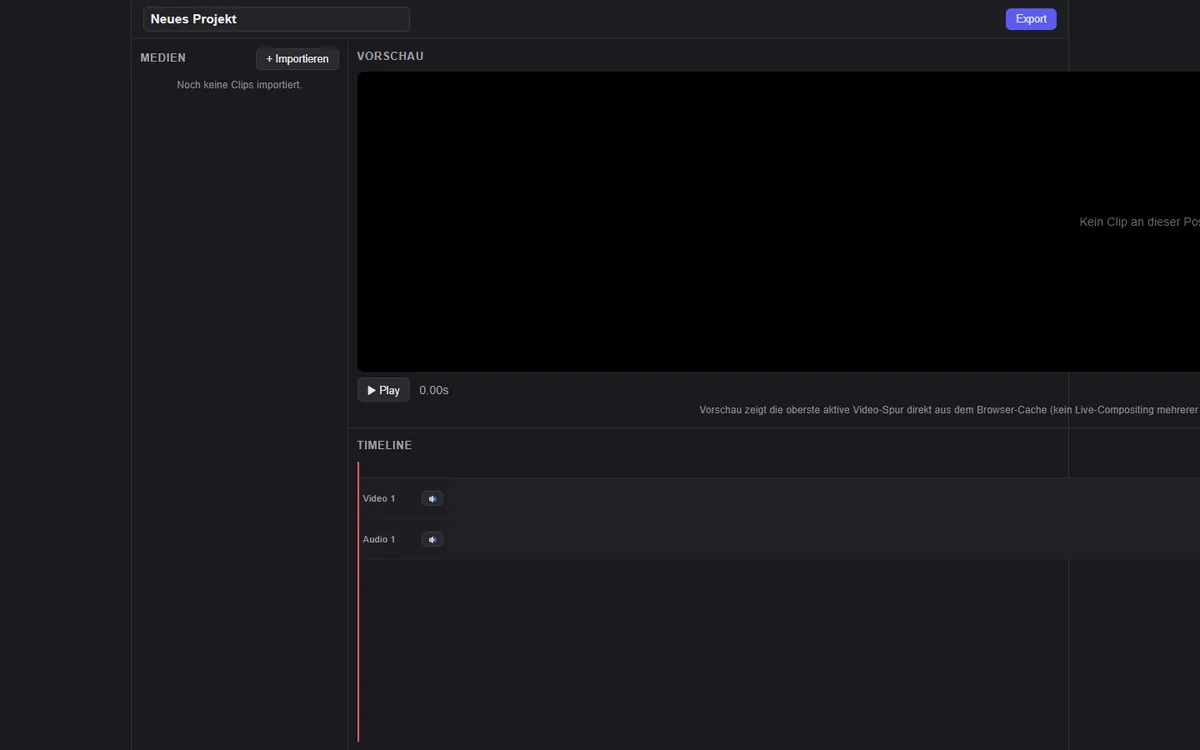The image size is (1200, 750).
Task: Click the Export button
Action: pos(1031,19)
